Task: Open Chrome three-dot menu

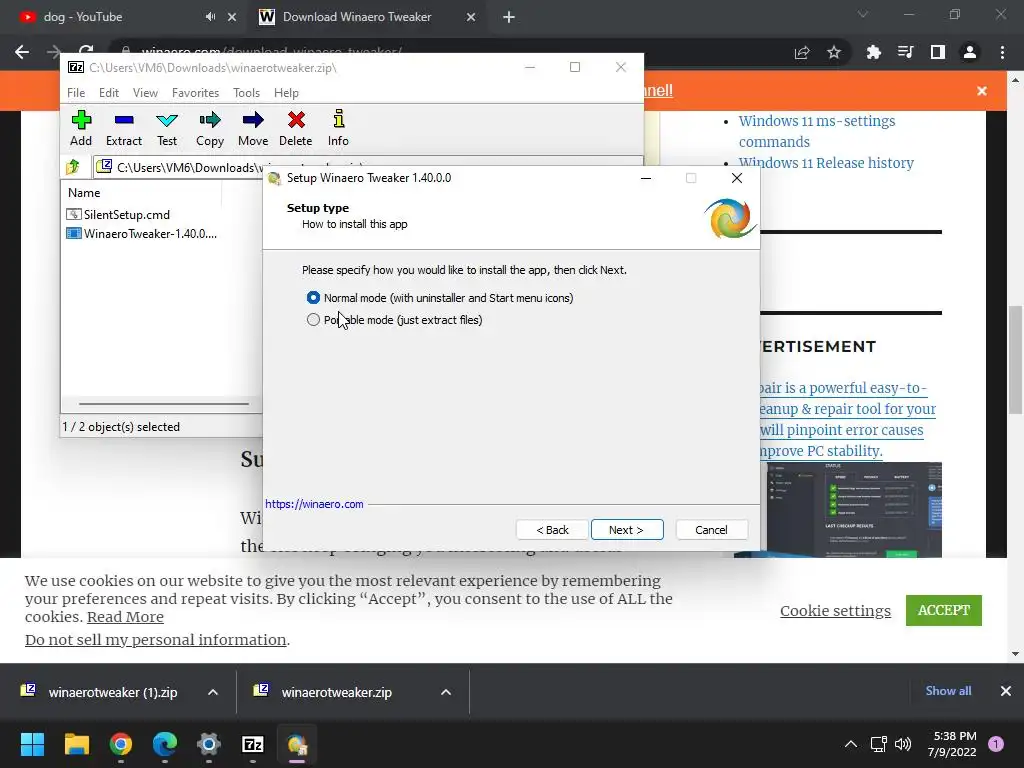Action: [x=1002, y=52]
